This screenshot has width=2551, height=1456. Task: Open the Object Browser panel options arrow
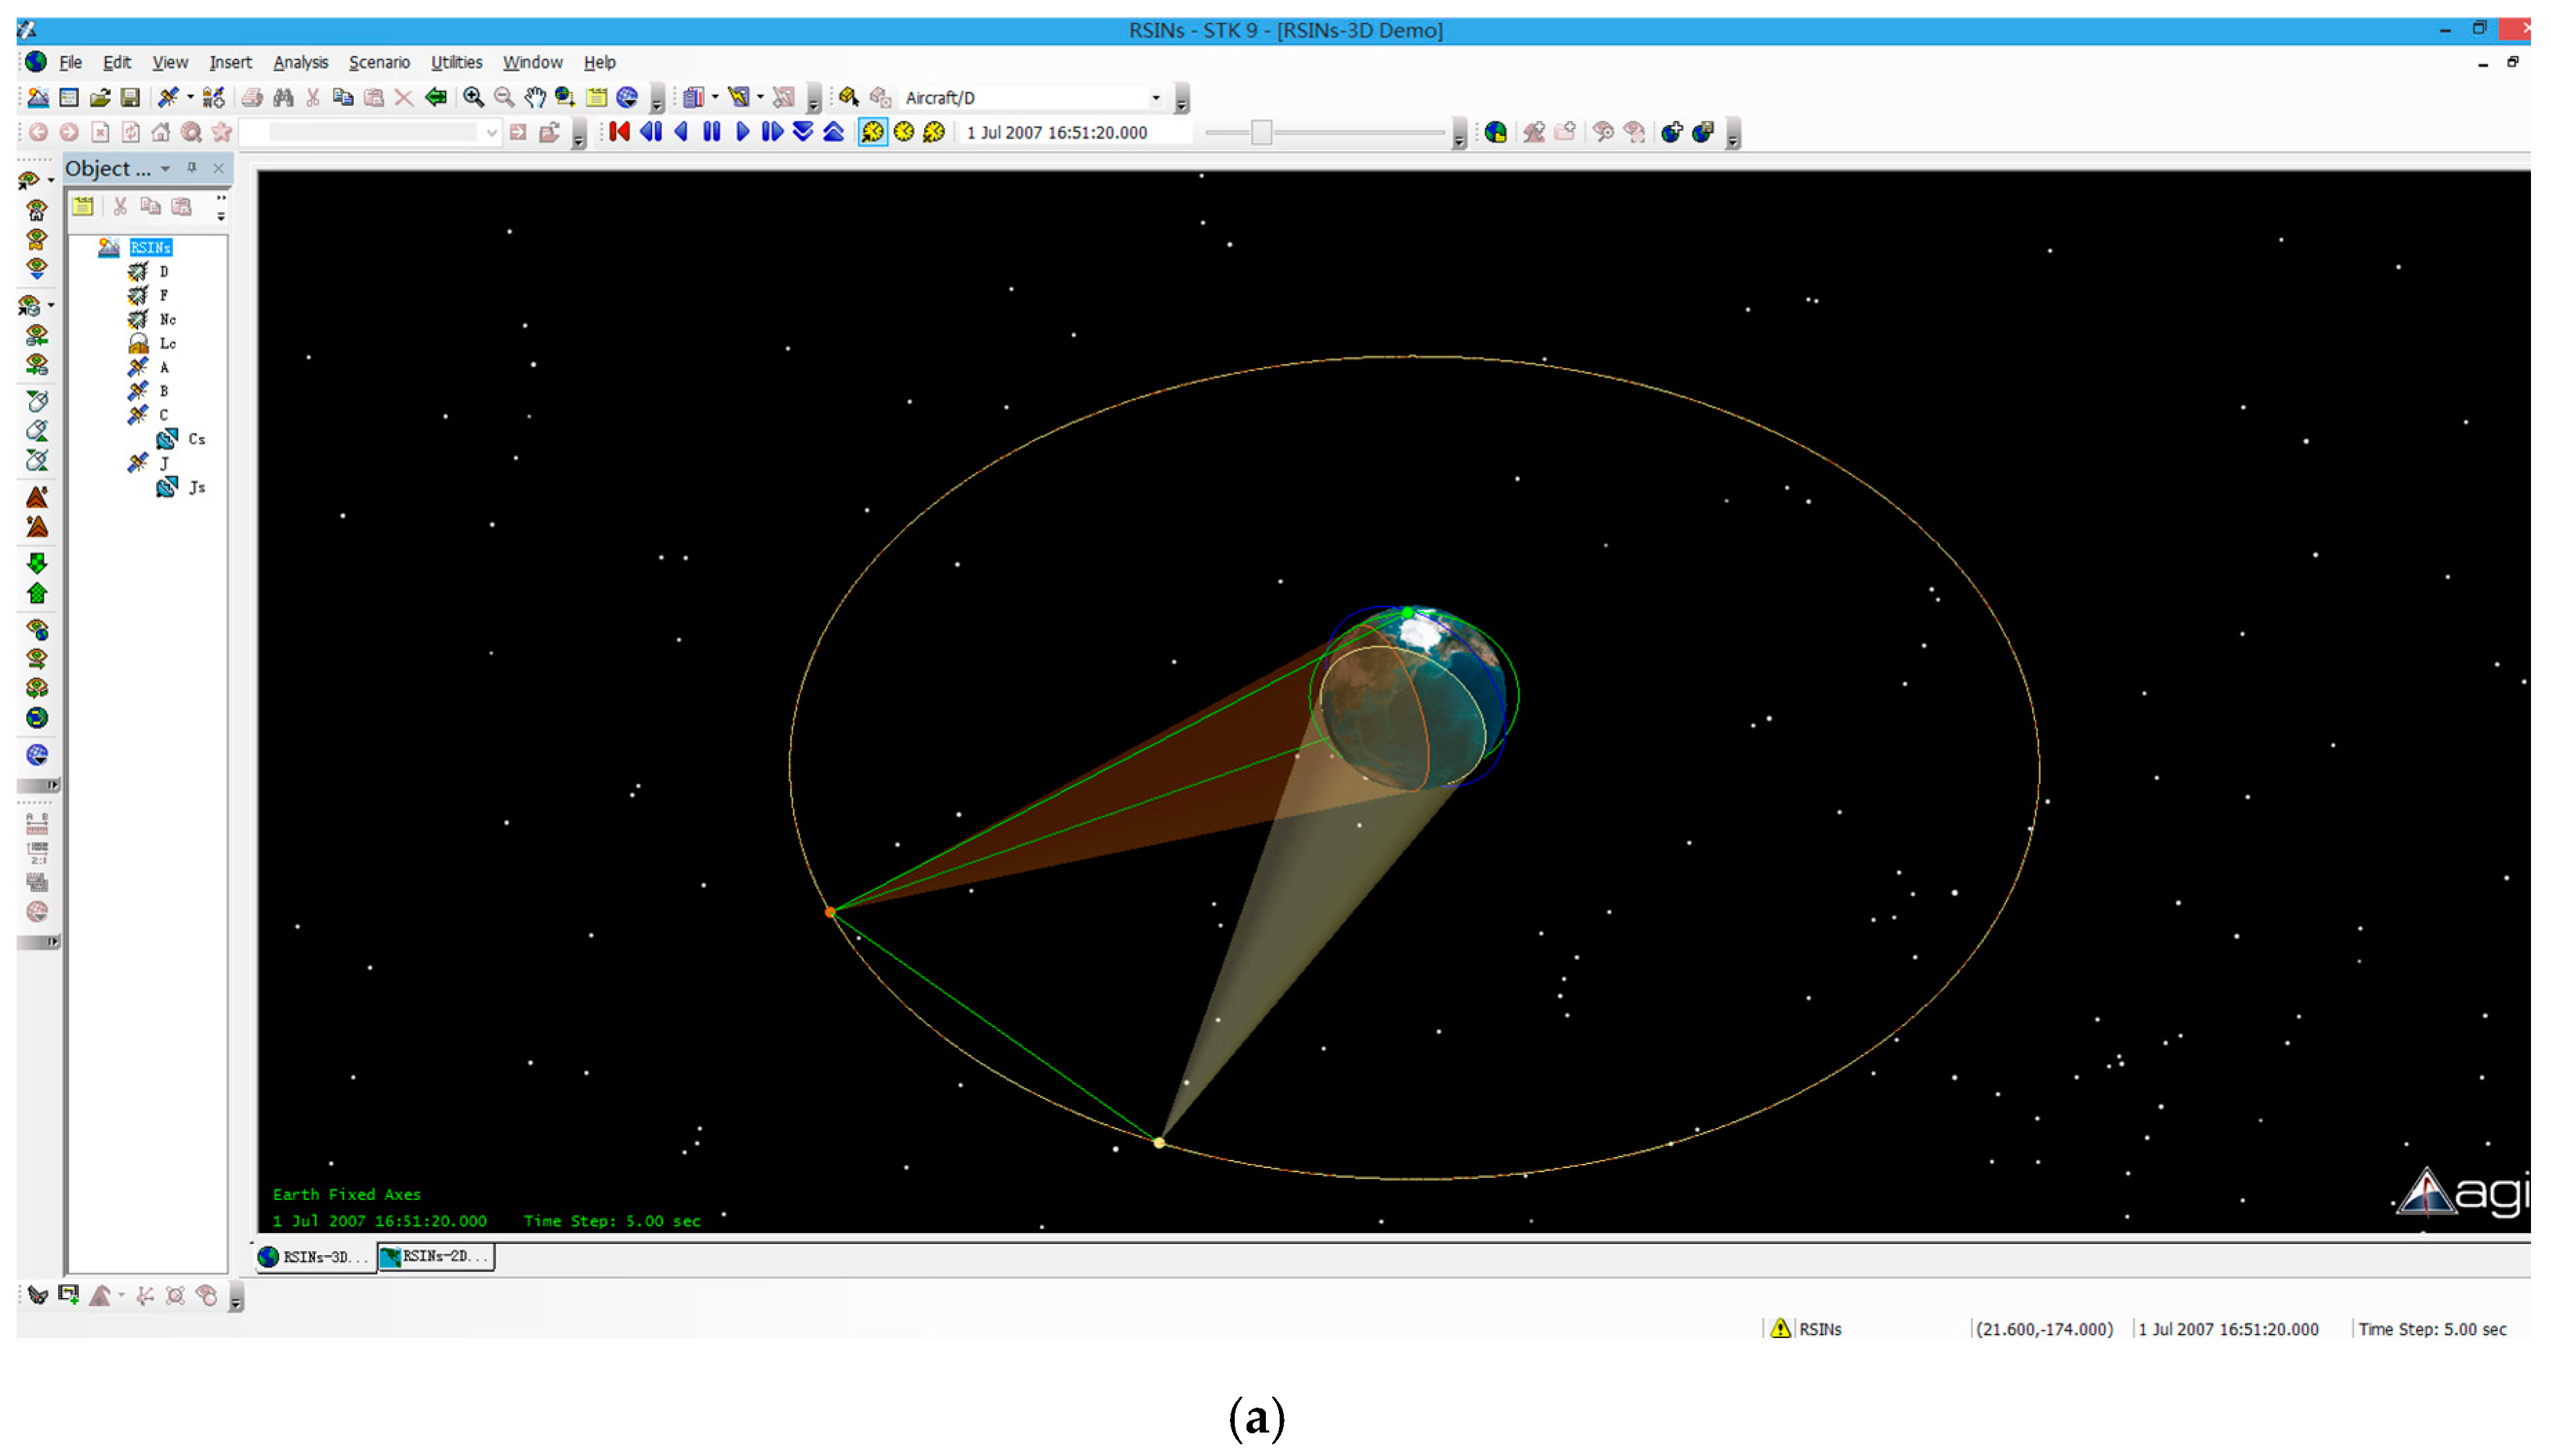pos(166,168)
